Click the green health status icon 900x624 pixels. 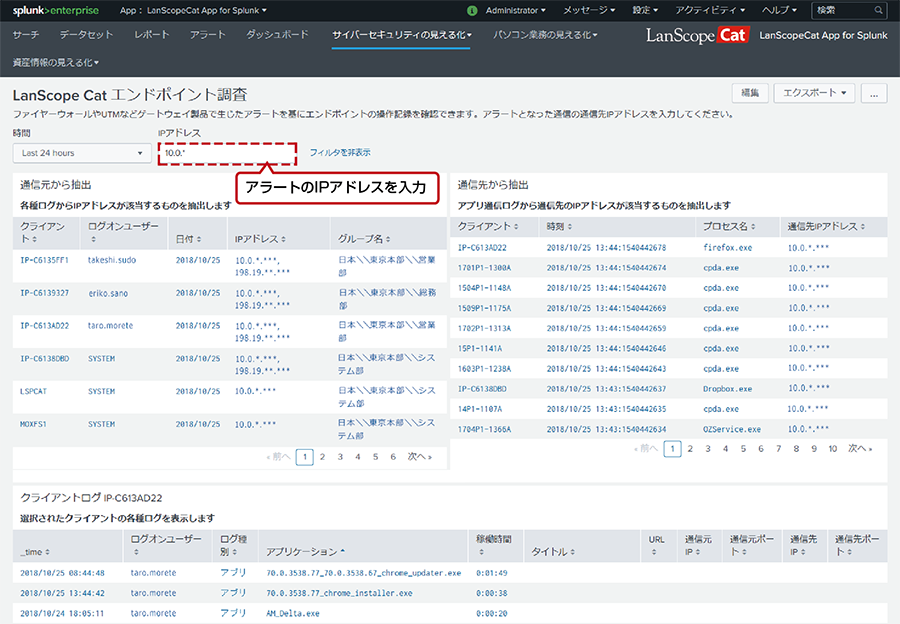tap(472, 10)
